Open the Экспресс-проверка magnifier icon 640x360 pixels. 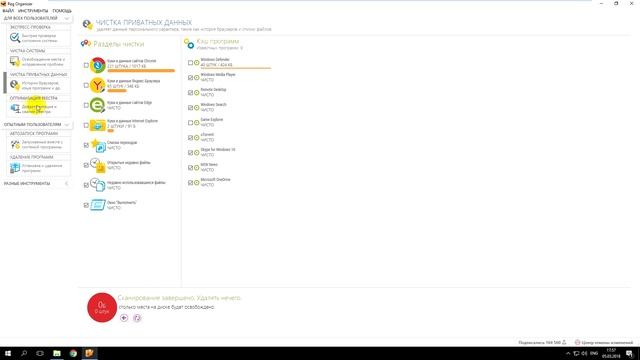tap(15, 38)
